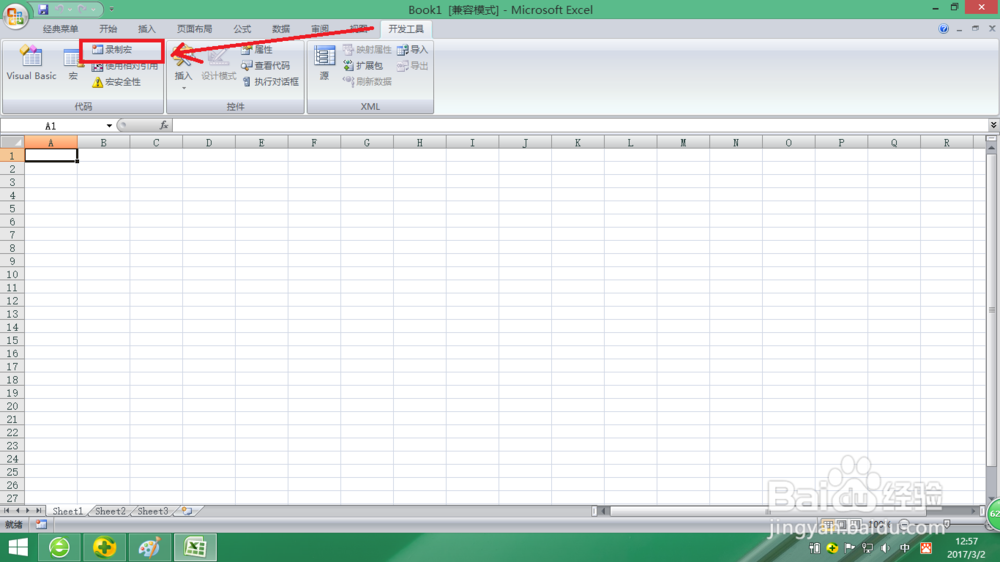Open control 属性 properties
This screenshot has width=1000, height=562.
(257, 50)
